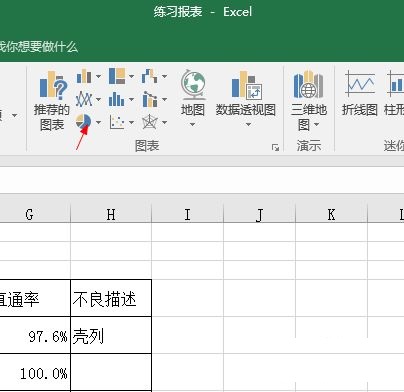Insert a waterfall or stock chart
This screenshot has height=392, width=404.
[x=150, y=76]
